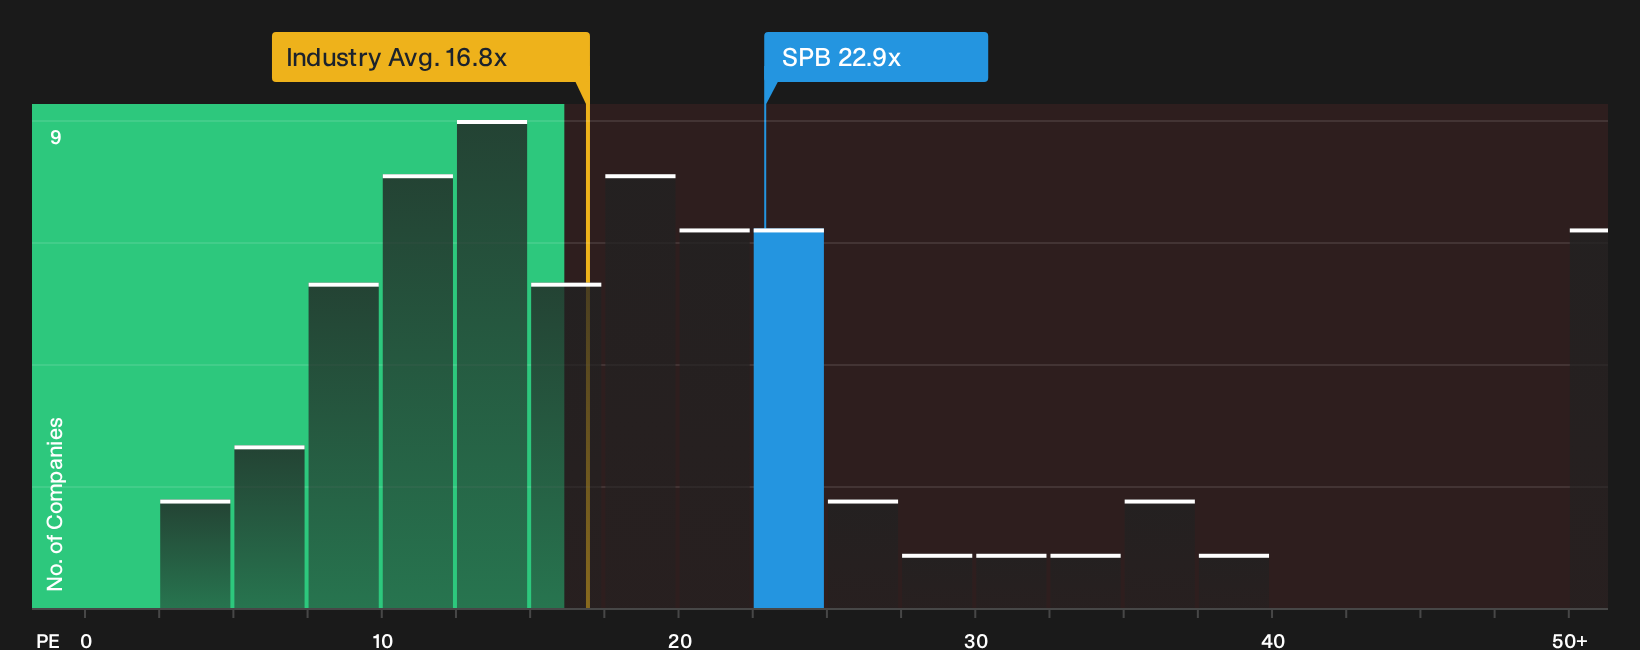Image resolution: width=1640 pixels, height=650 pixels.
Task: Click the bar between 27.5 and 30 PE
Action: tap(937, 581)
